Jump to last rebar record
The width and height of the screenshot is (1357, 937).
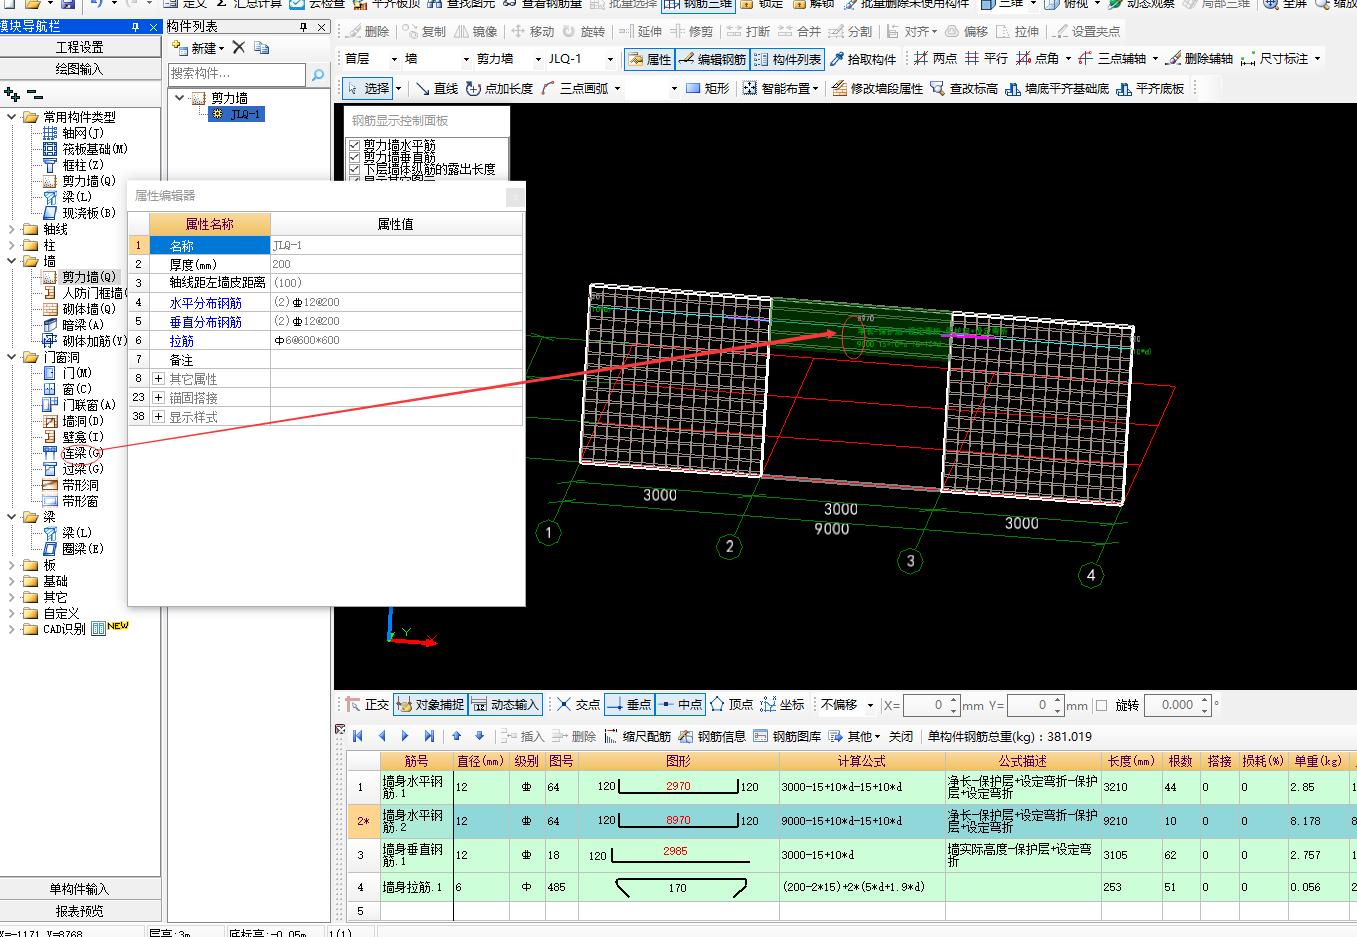tap(430, 736)
